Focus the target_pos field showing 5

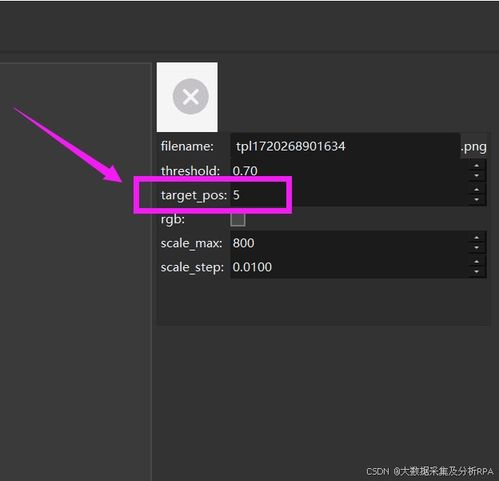pyautogui.click(x=349, y=195)
